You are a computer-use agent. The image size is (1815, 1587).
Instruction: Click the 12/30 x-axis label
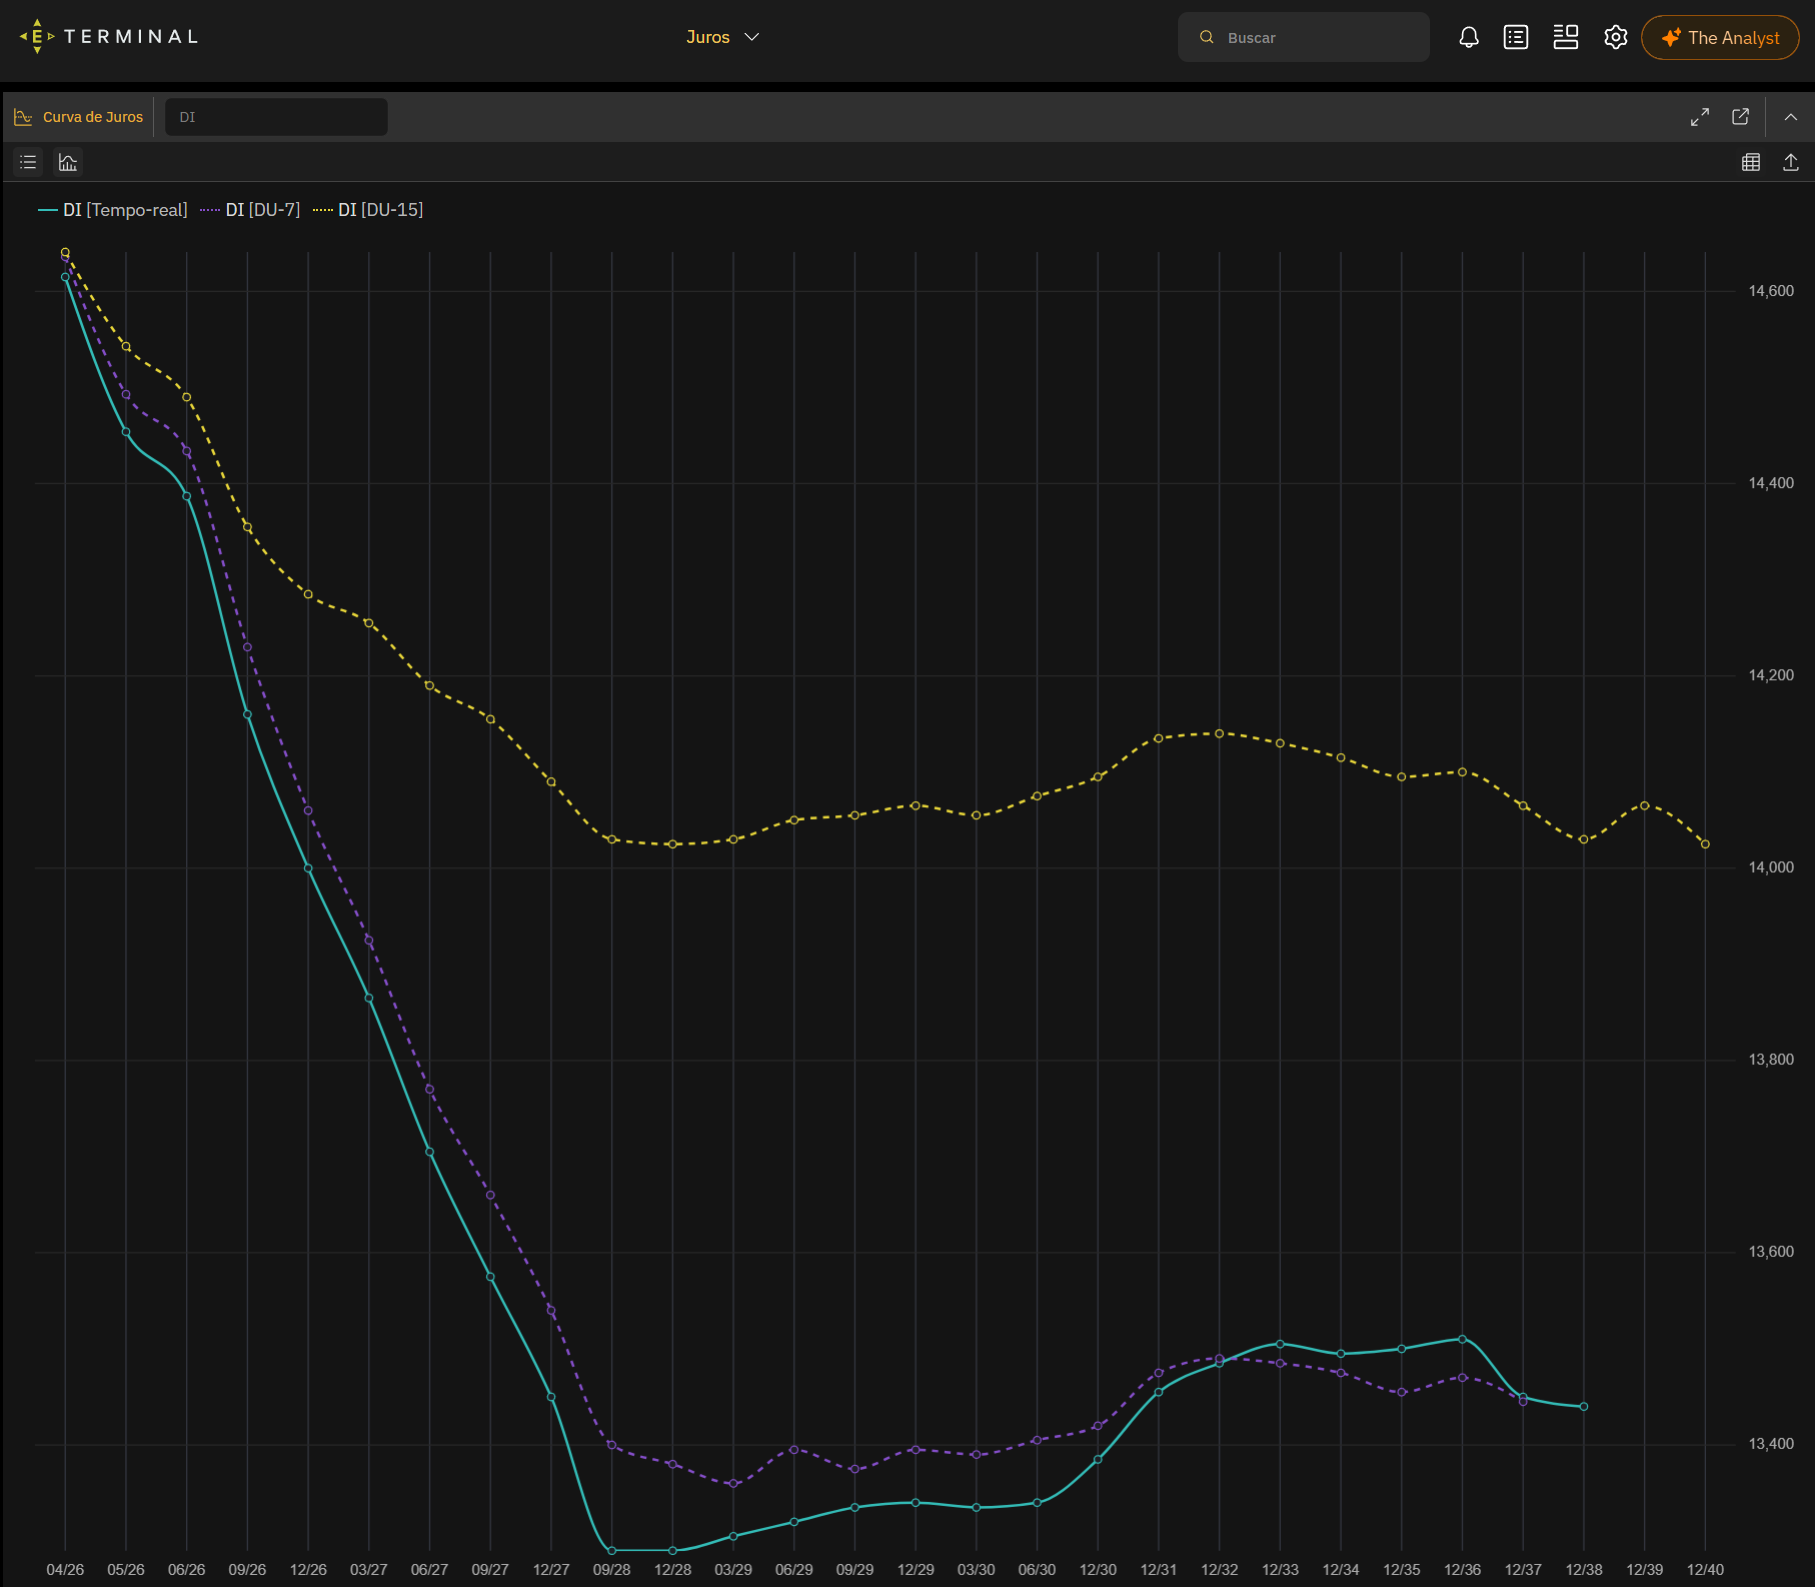tap(1098, 1570)
